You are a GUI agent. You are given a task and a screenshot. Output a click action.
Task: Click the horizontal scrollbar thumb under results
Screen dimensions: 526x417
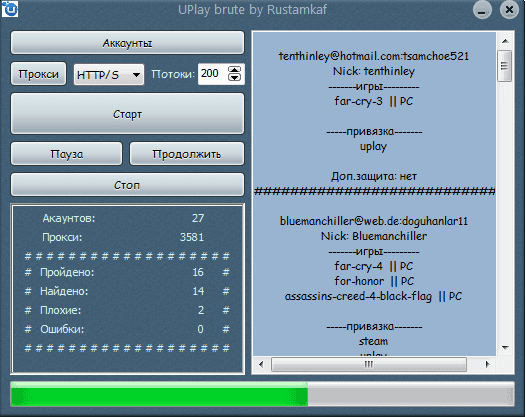[x=369, y=364]
